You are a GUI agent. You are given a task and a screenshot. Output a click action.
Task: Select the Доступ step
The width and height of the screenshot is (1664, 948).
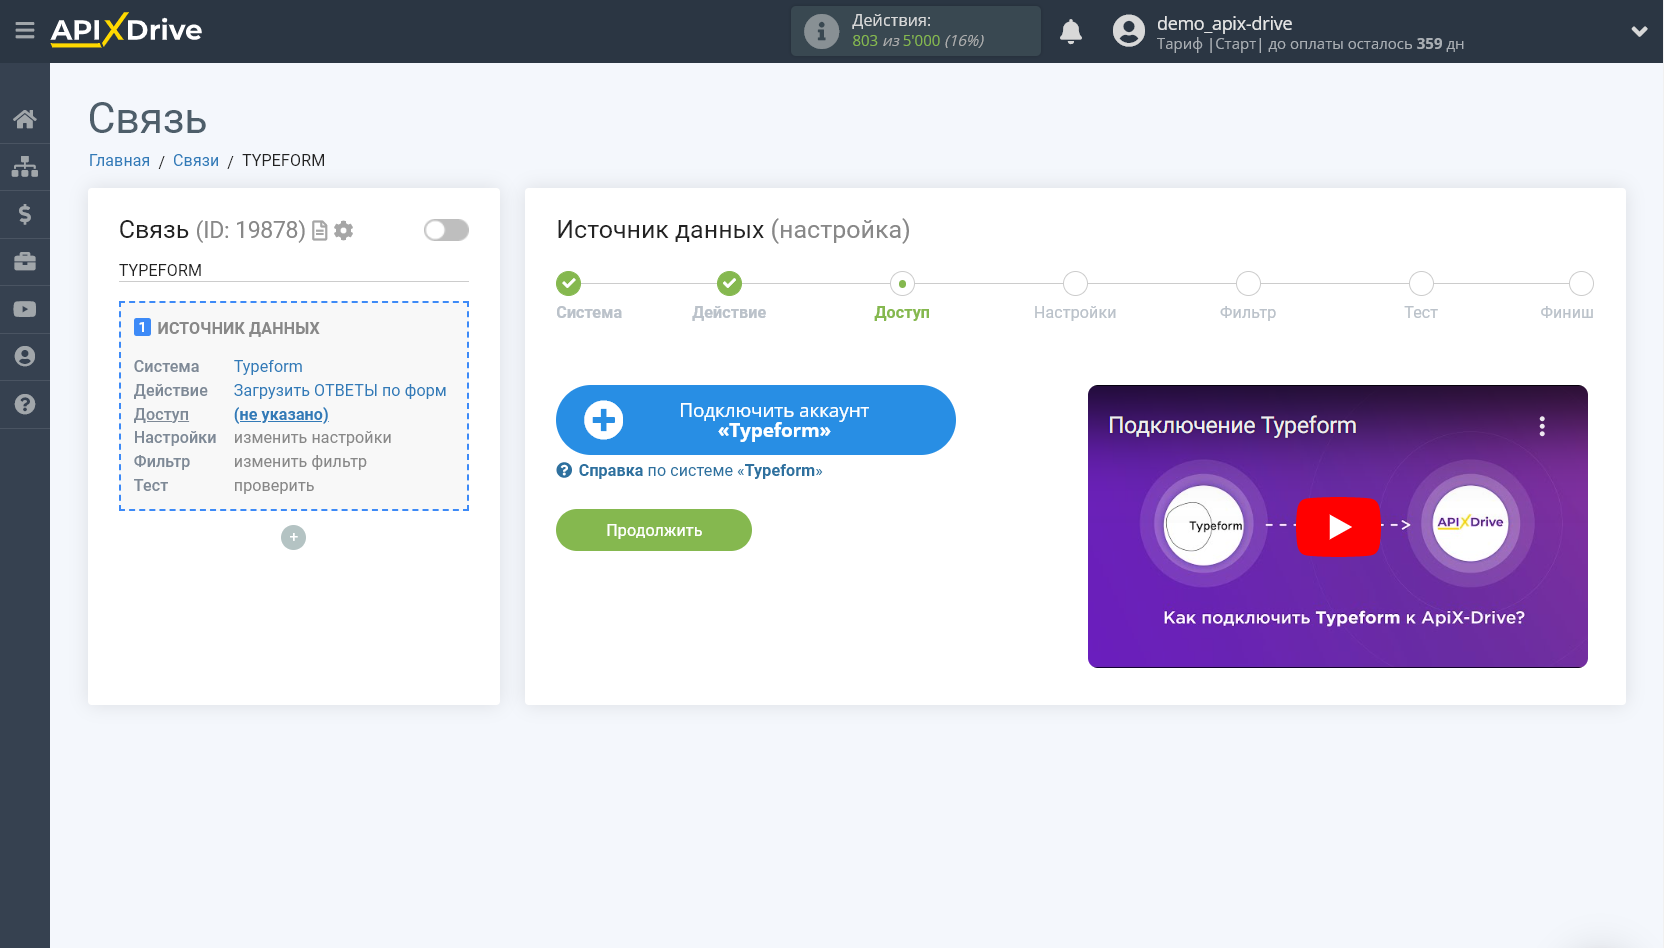(902, 297)
